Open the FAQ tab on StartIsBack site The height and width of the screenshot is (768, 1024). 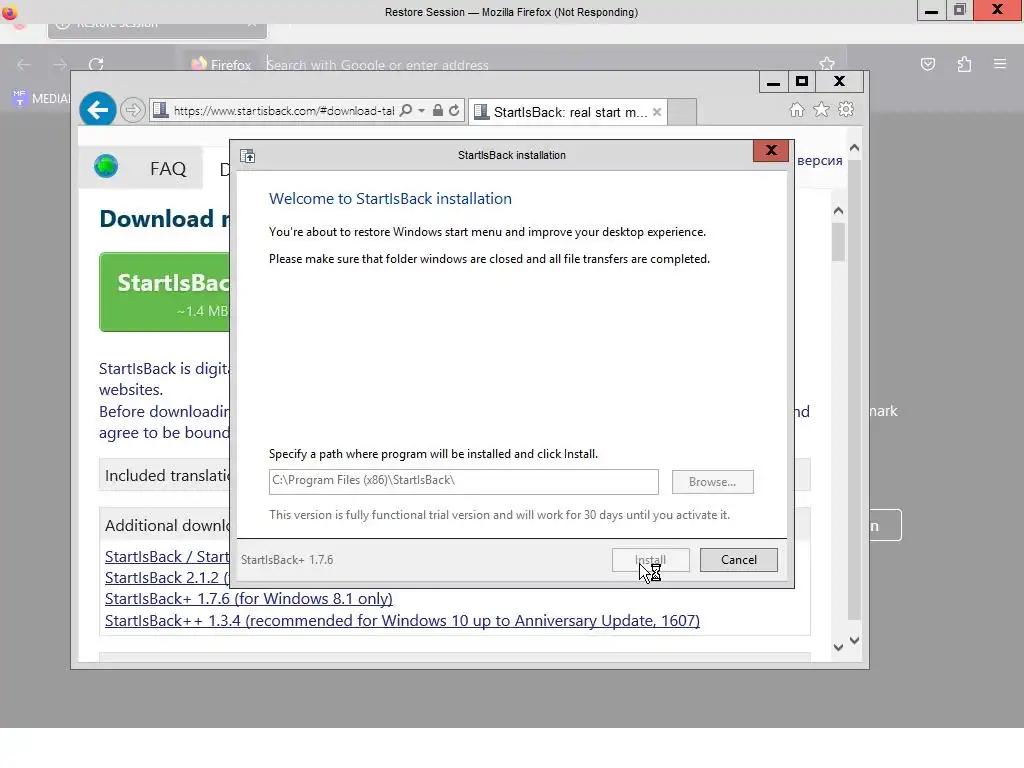[168, 168]
